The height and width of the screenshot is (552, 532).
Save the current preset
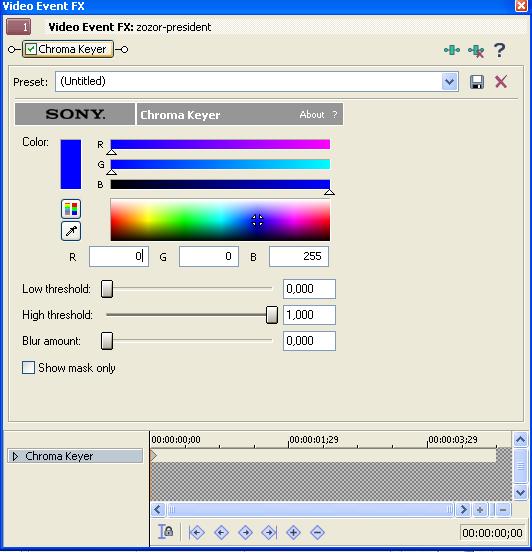[477, 82]
